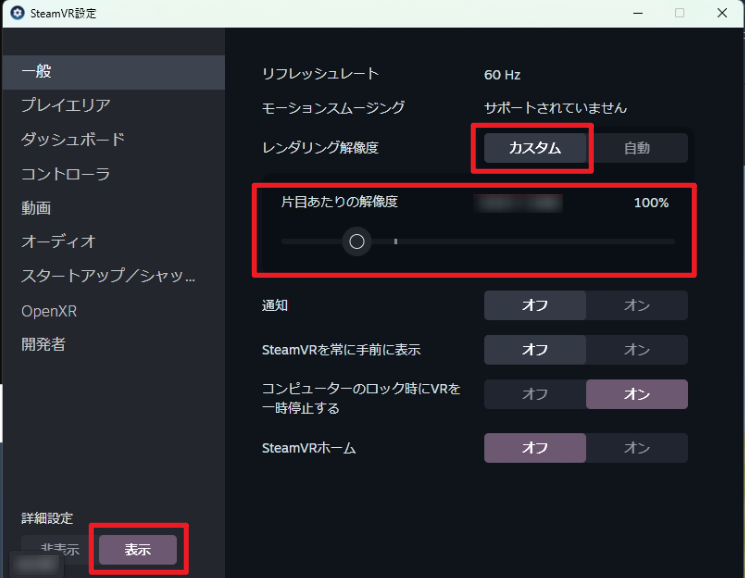Open the 一般 settings section
Viewport: 745px width, 578px height.
point(113,72)
